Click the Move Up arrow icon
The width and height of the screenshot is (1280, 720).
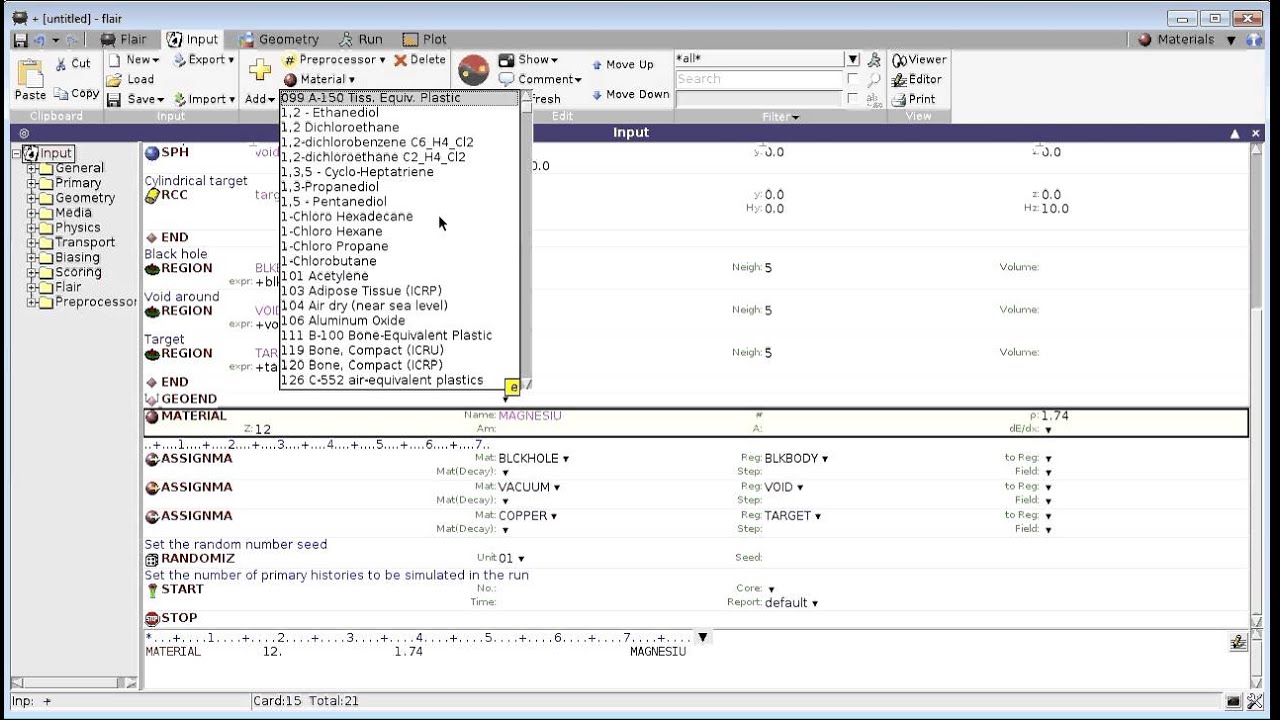(597, 64)
